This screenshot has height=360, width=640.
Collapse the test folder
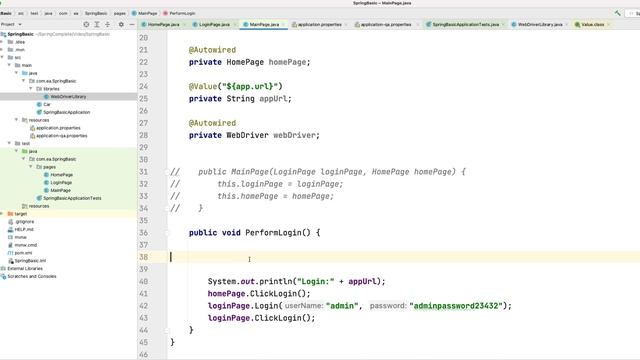9,143
